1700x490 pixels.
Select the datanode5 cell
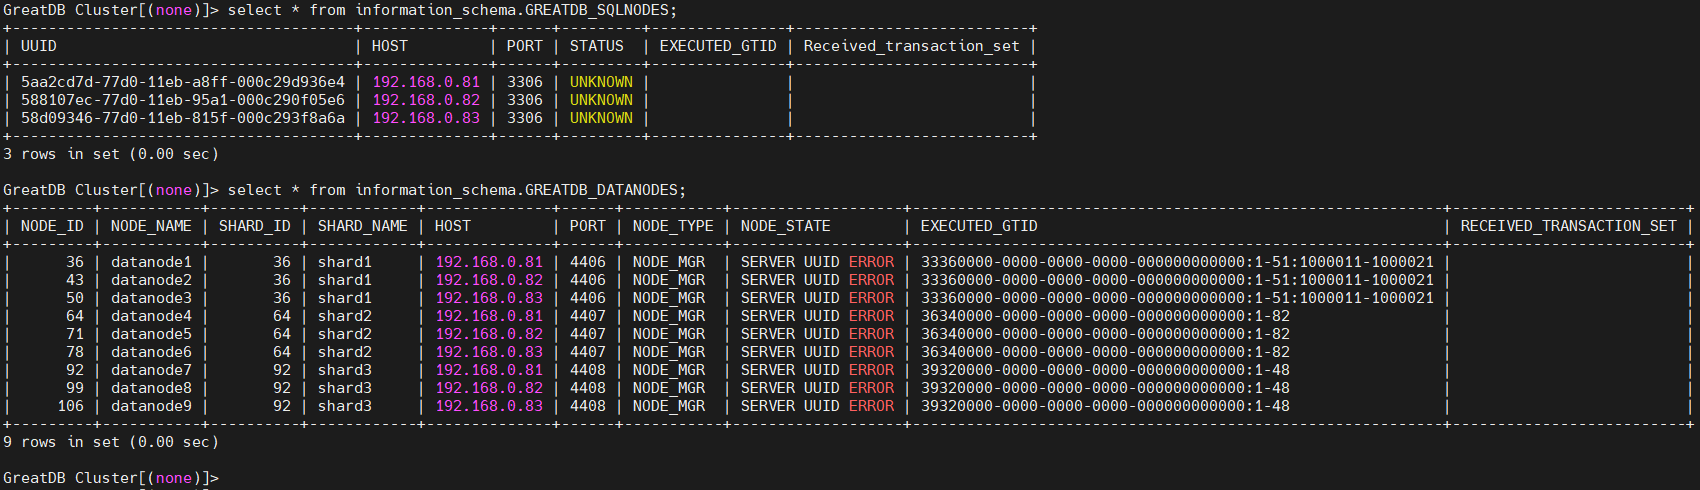pyautogui.click(x=151, y=334)
